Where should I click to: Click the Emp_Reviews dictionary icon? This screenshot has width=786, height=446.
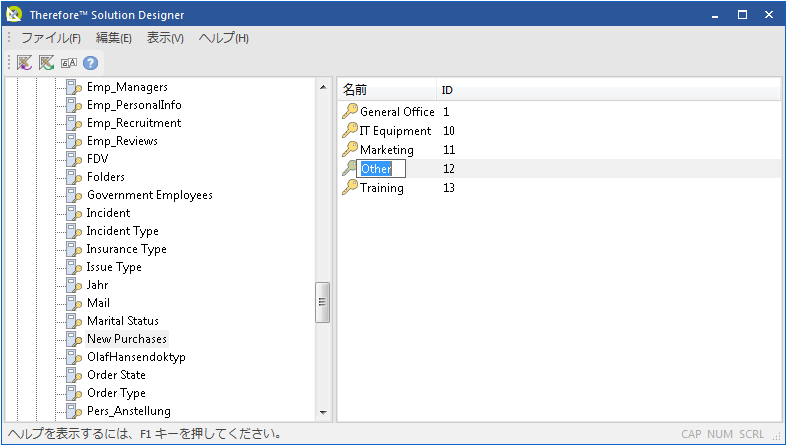tap(74, 141)
